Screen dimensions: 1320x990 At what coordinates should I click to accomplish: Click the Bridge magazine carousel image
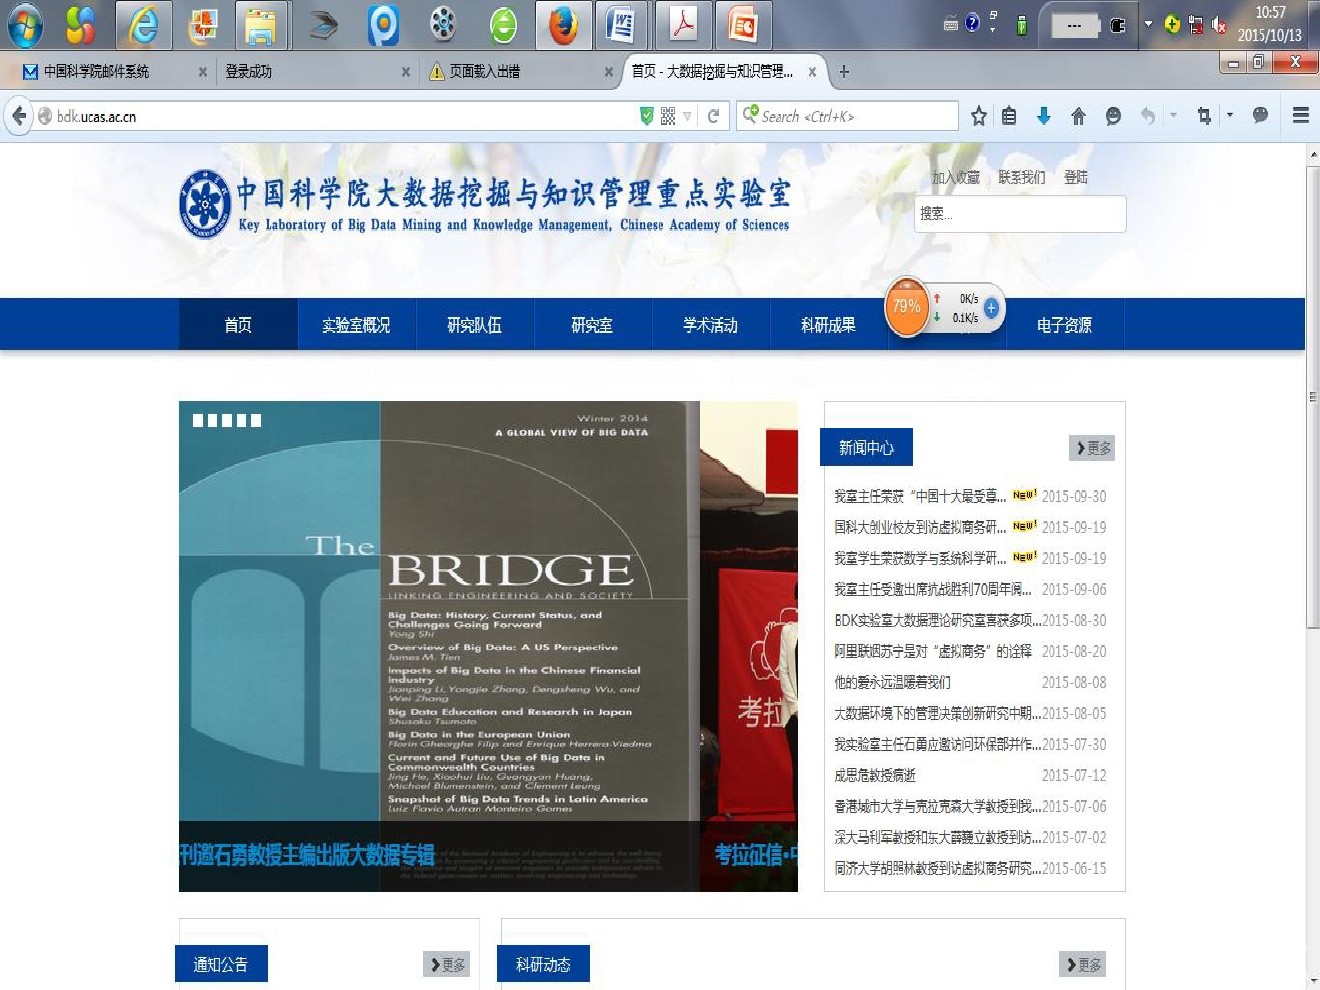(439, 645)
